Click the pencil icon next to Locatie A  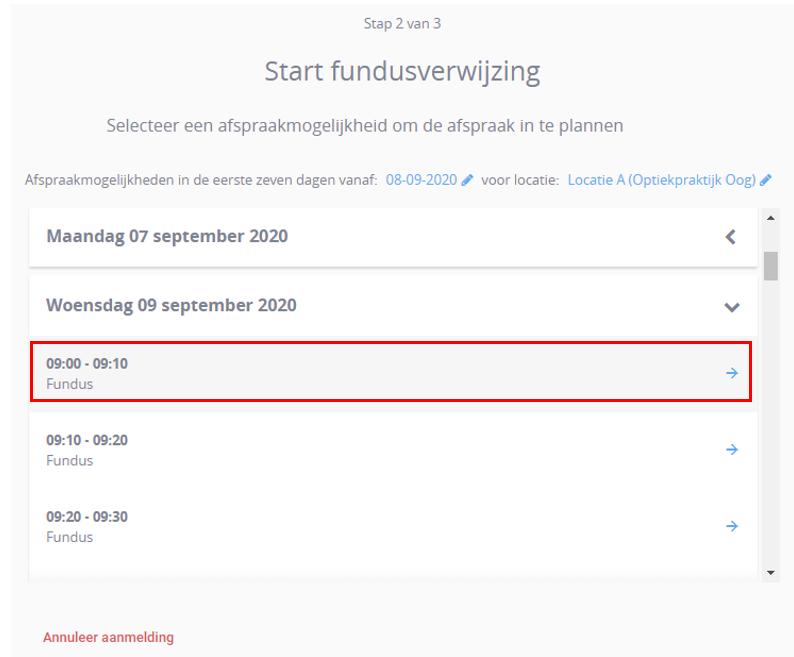(766, 180)
